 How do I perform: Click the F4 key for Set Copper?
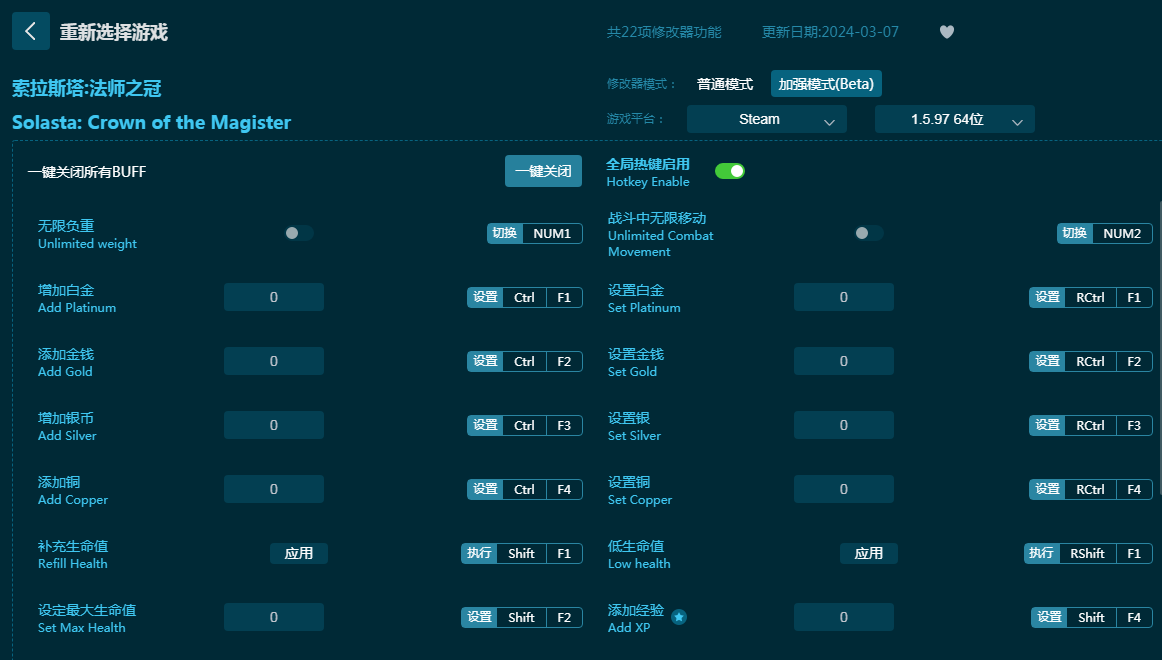[1134, 490]
